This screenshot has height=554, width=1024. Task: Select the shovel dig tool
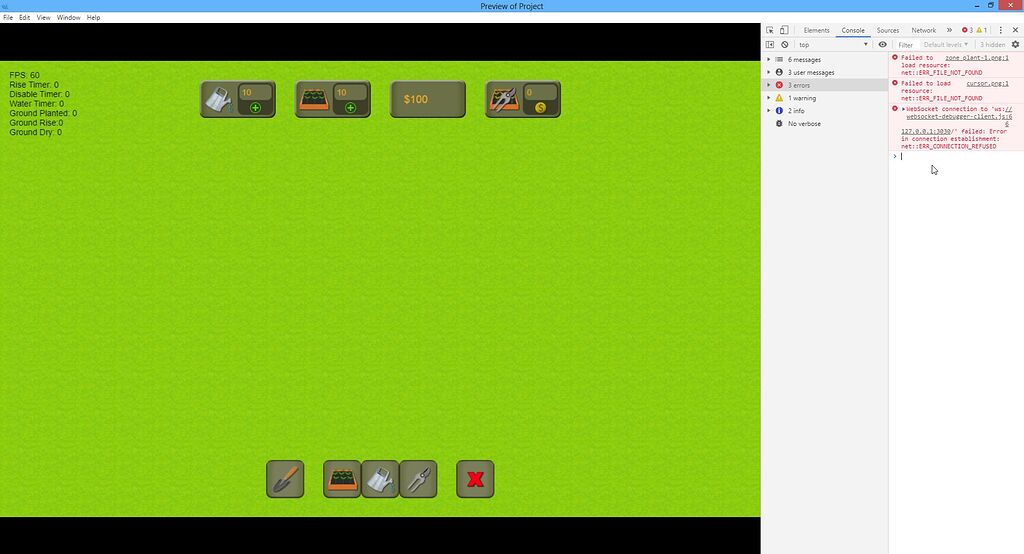click(x=285, y=479)
